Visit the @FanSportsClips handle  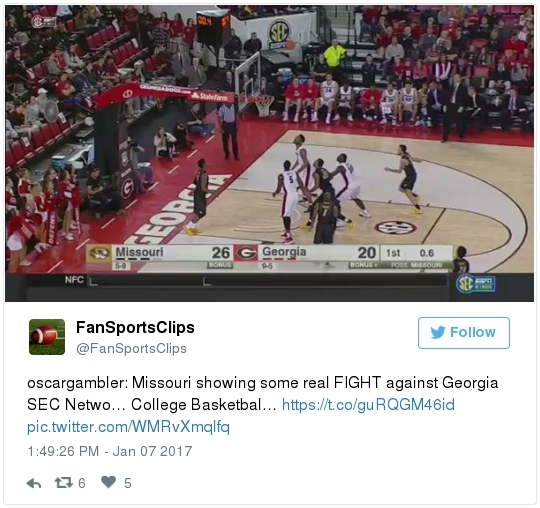tap(131, 349)
